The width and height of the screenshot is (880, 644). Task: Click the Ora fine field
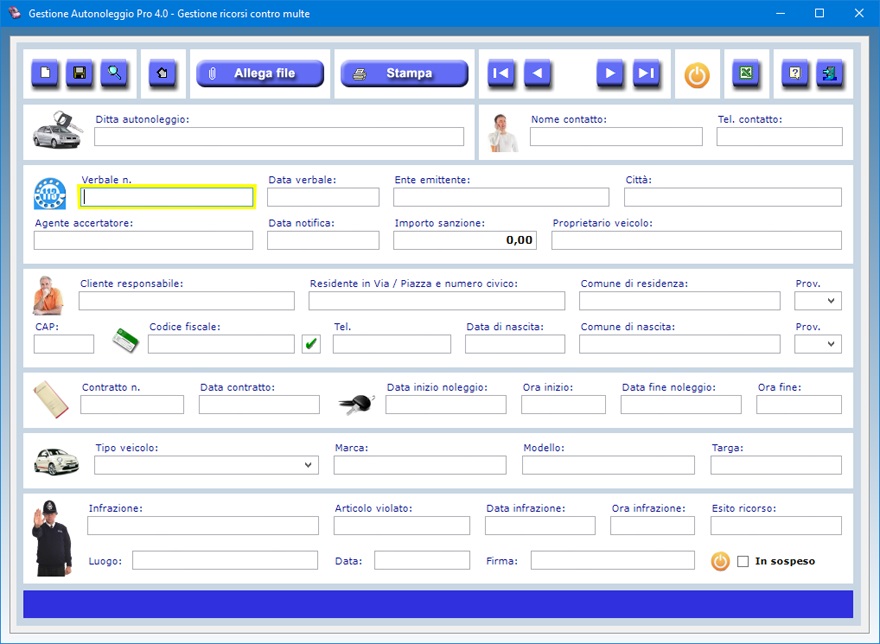799,404
